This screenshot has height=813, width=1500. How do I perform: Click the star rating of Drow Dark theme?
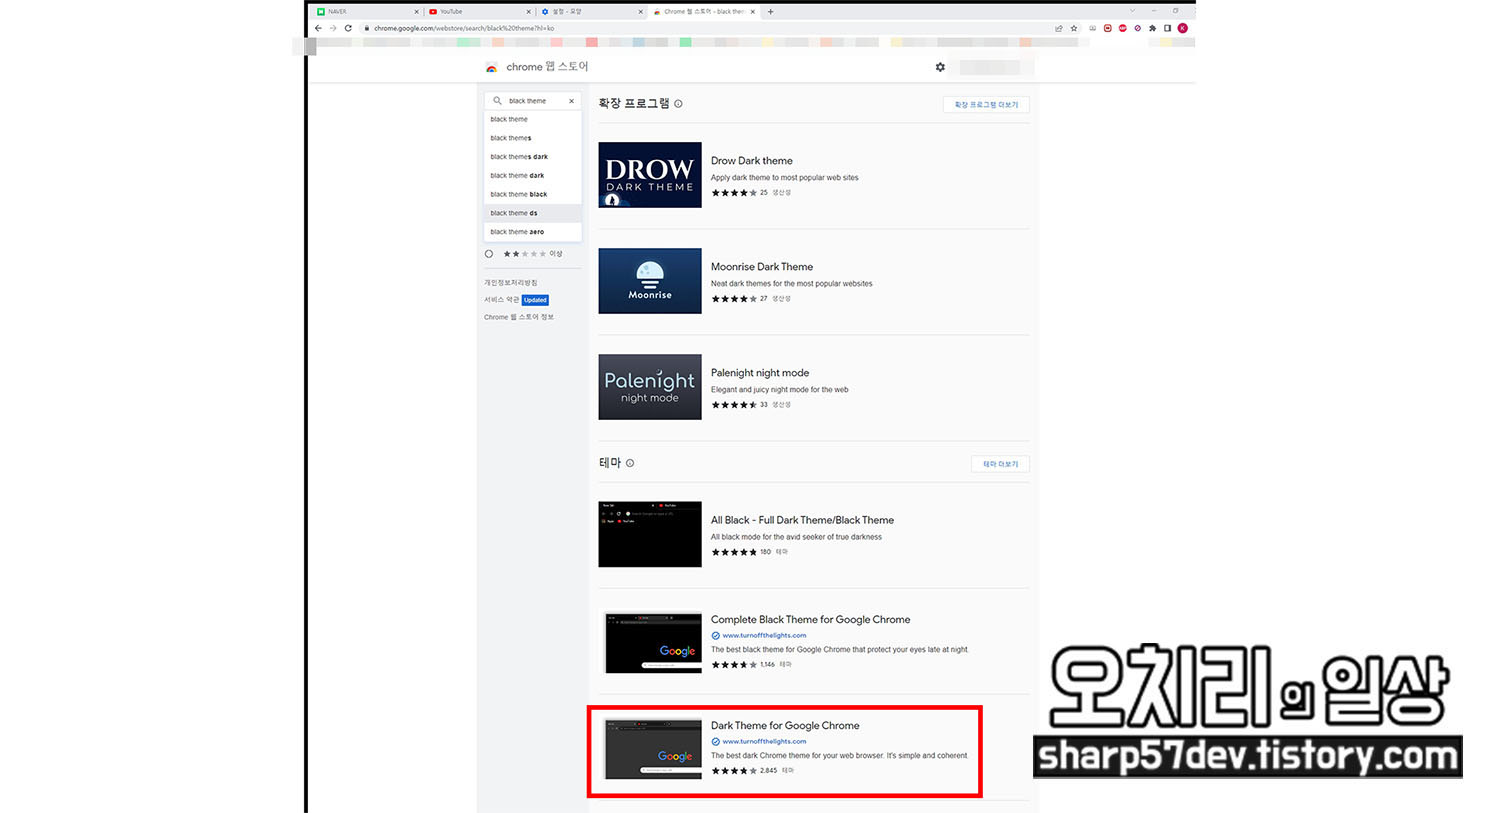[x=734, y=193]
